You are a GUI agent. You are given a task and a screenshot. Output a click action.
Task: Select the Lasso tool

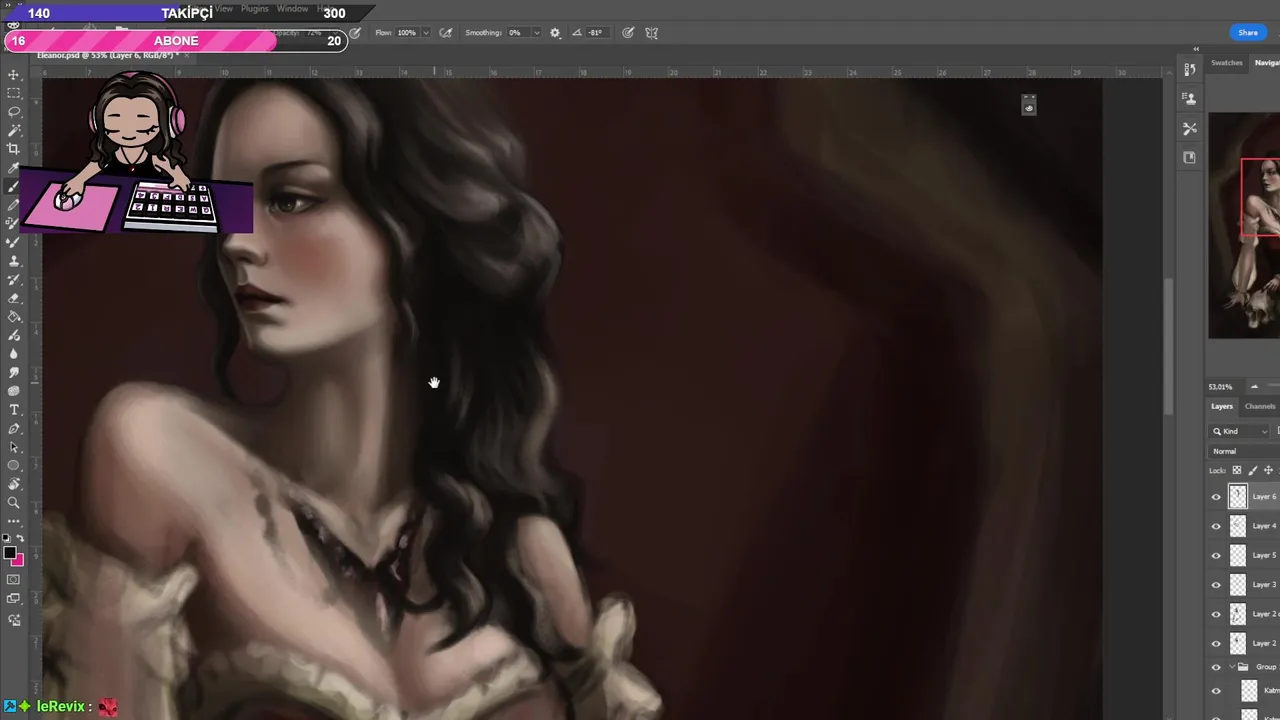(14, 112)
